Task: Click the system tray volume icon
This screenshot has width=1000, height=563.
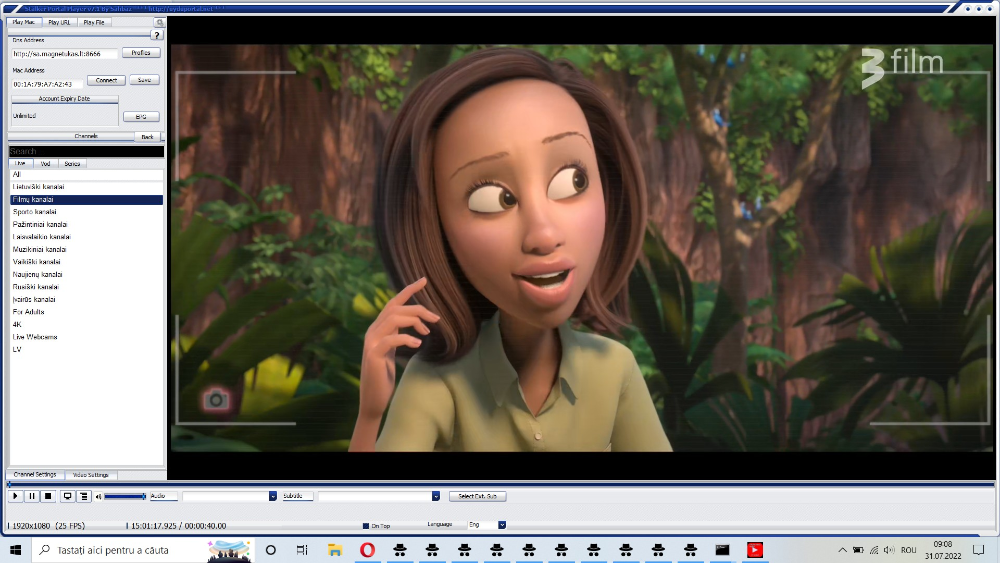Action: (x=890, y=550)
